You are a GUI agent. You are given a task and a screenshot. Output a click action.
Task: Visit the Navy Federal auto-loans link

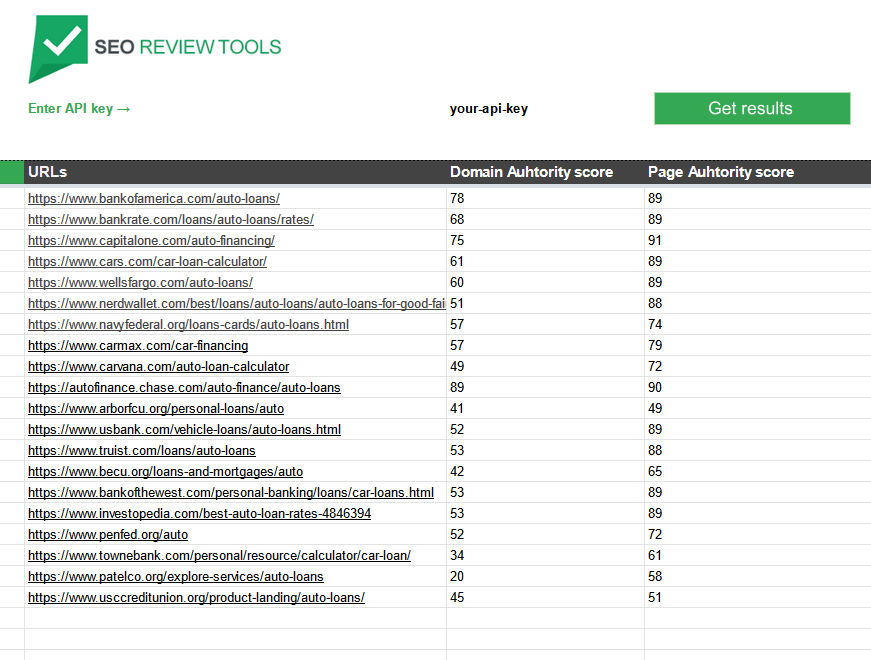188,324
